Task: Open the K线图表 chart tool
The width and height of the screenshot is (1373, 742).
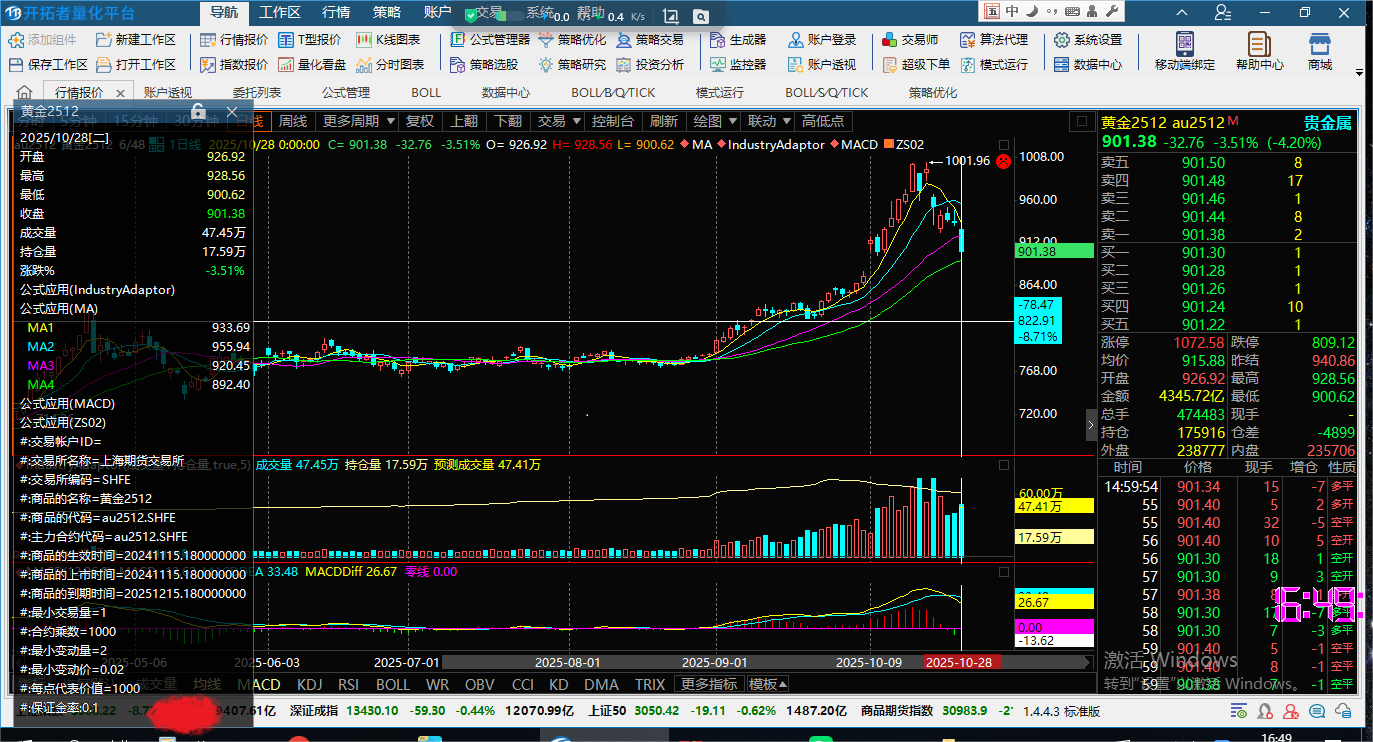Action: point(388,40)
